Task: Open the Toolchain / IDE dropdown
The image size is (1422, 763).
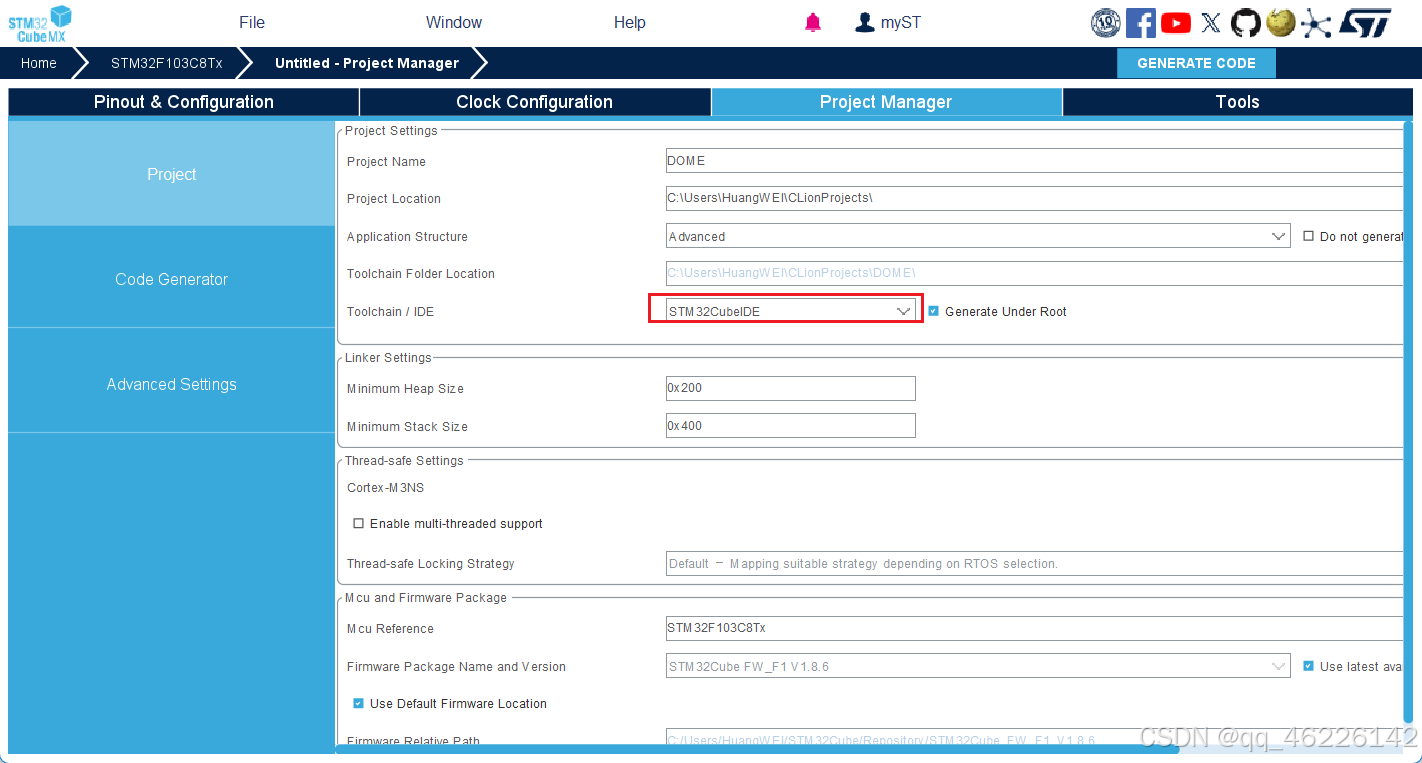Action: coord(791,311)
